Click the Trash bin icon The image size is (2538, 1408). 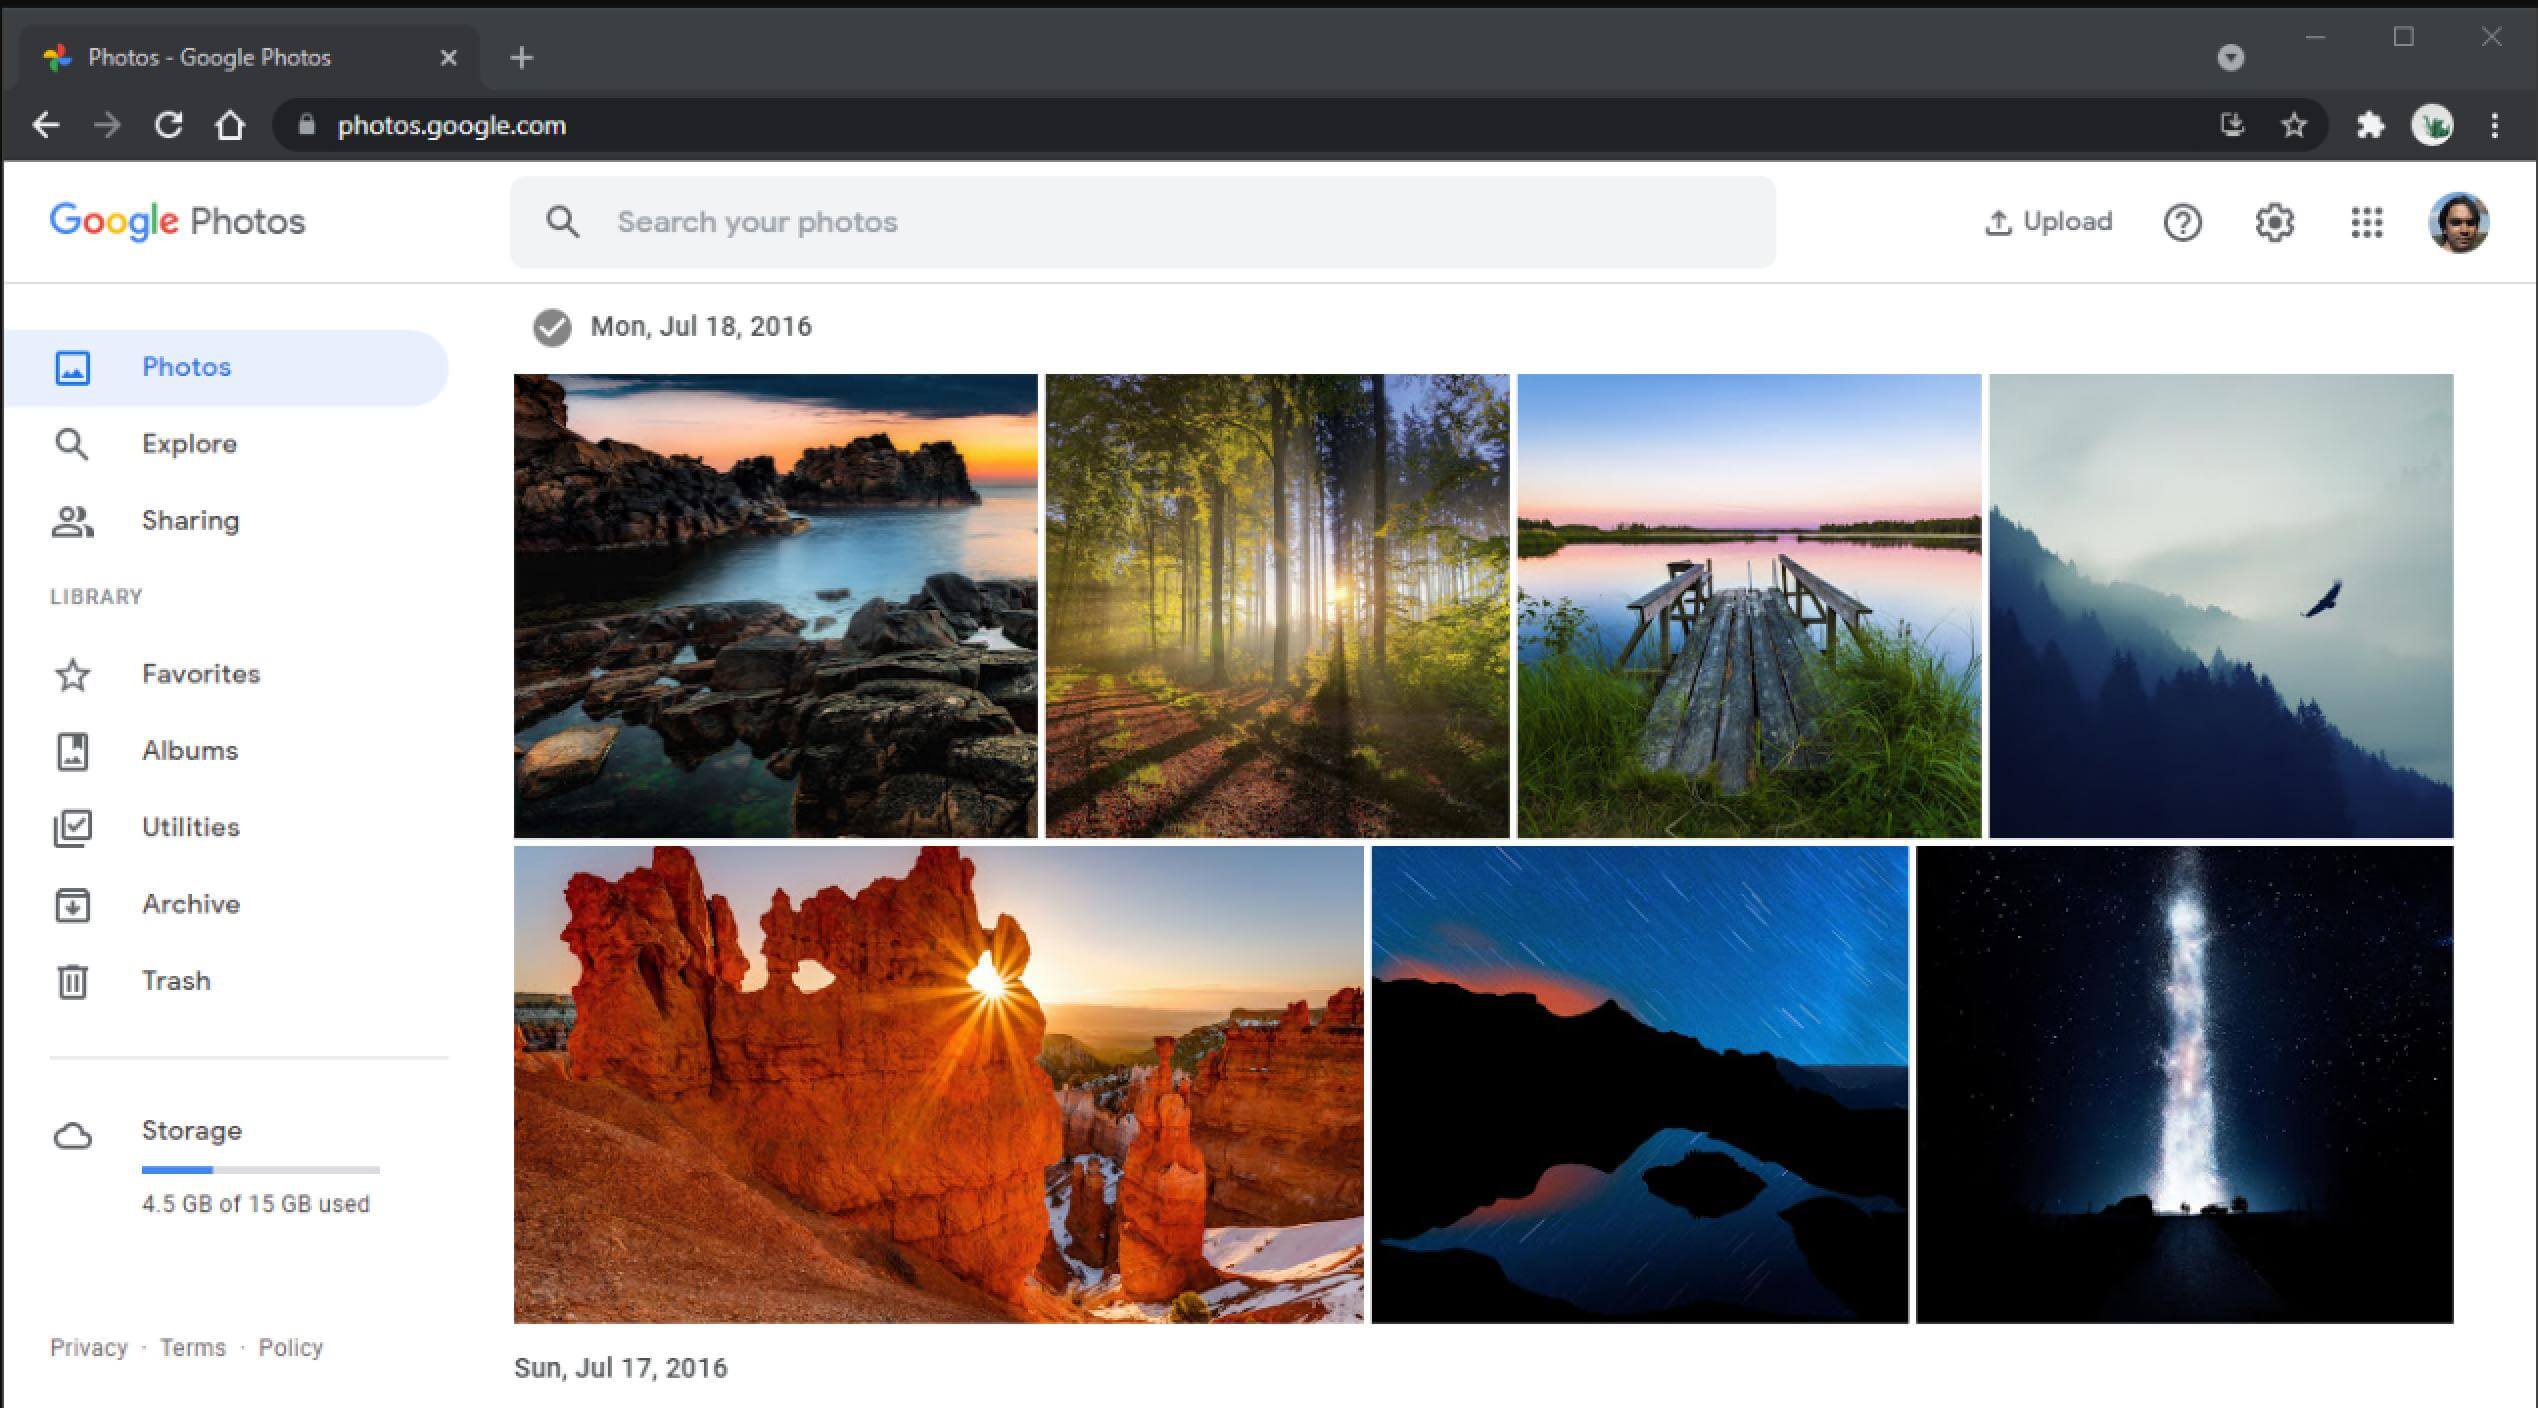72,982
